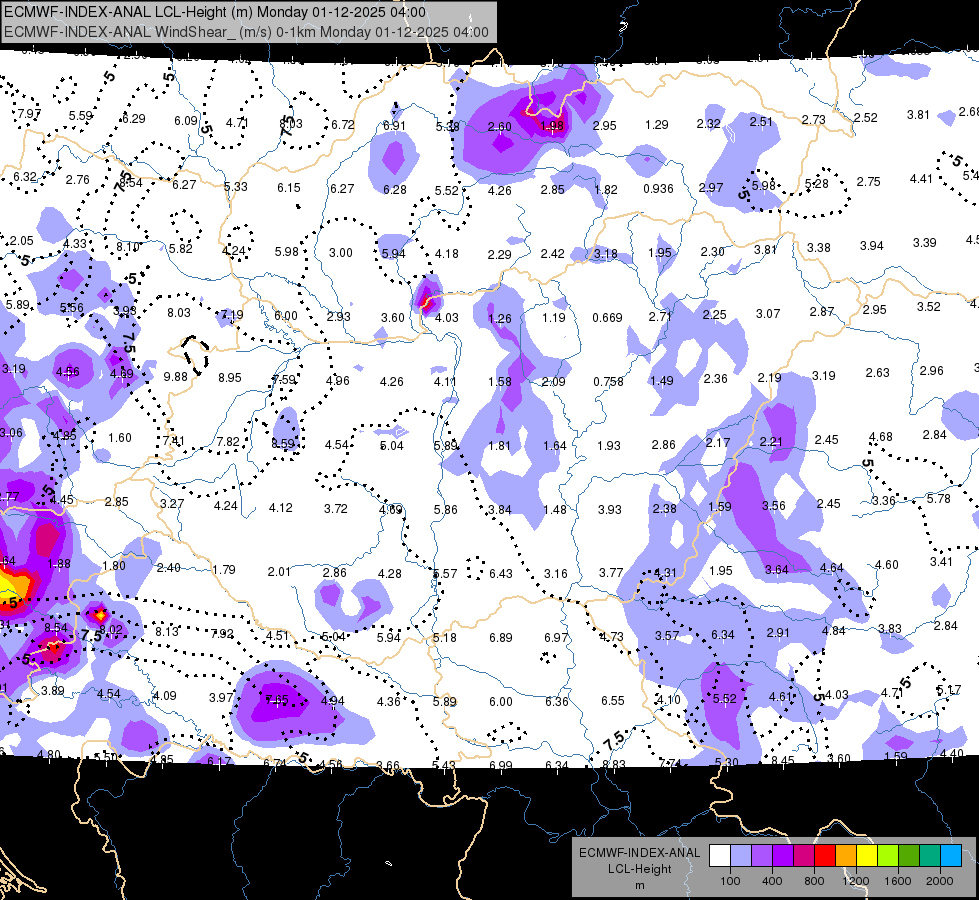Click the wind shear value 7.41

(174, 440)
